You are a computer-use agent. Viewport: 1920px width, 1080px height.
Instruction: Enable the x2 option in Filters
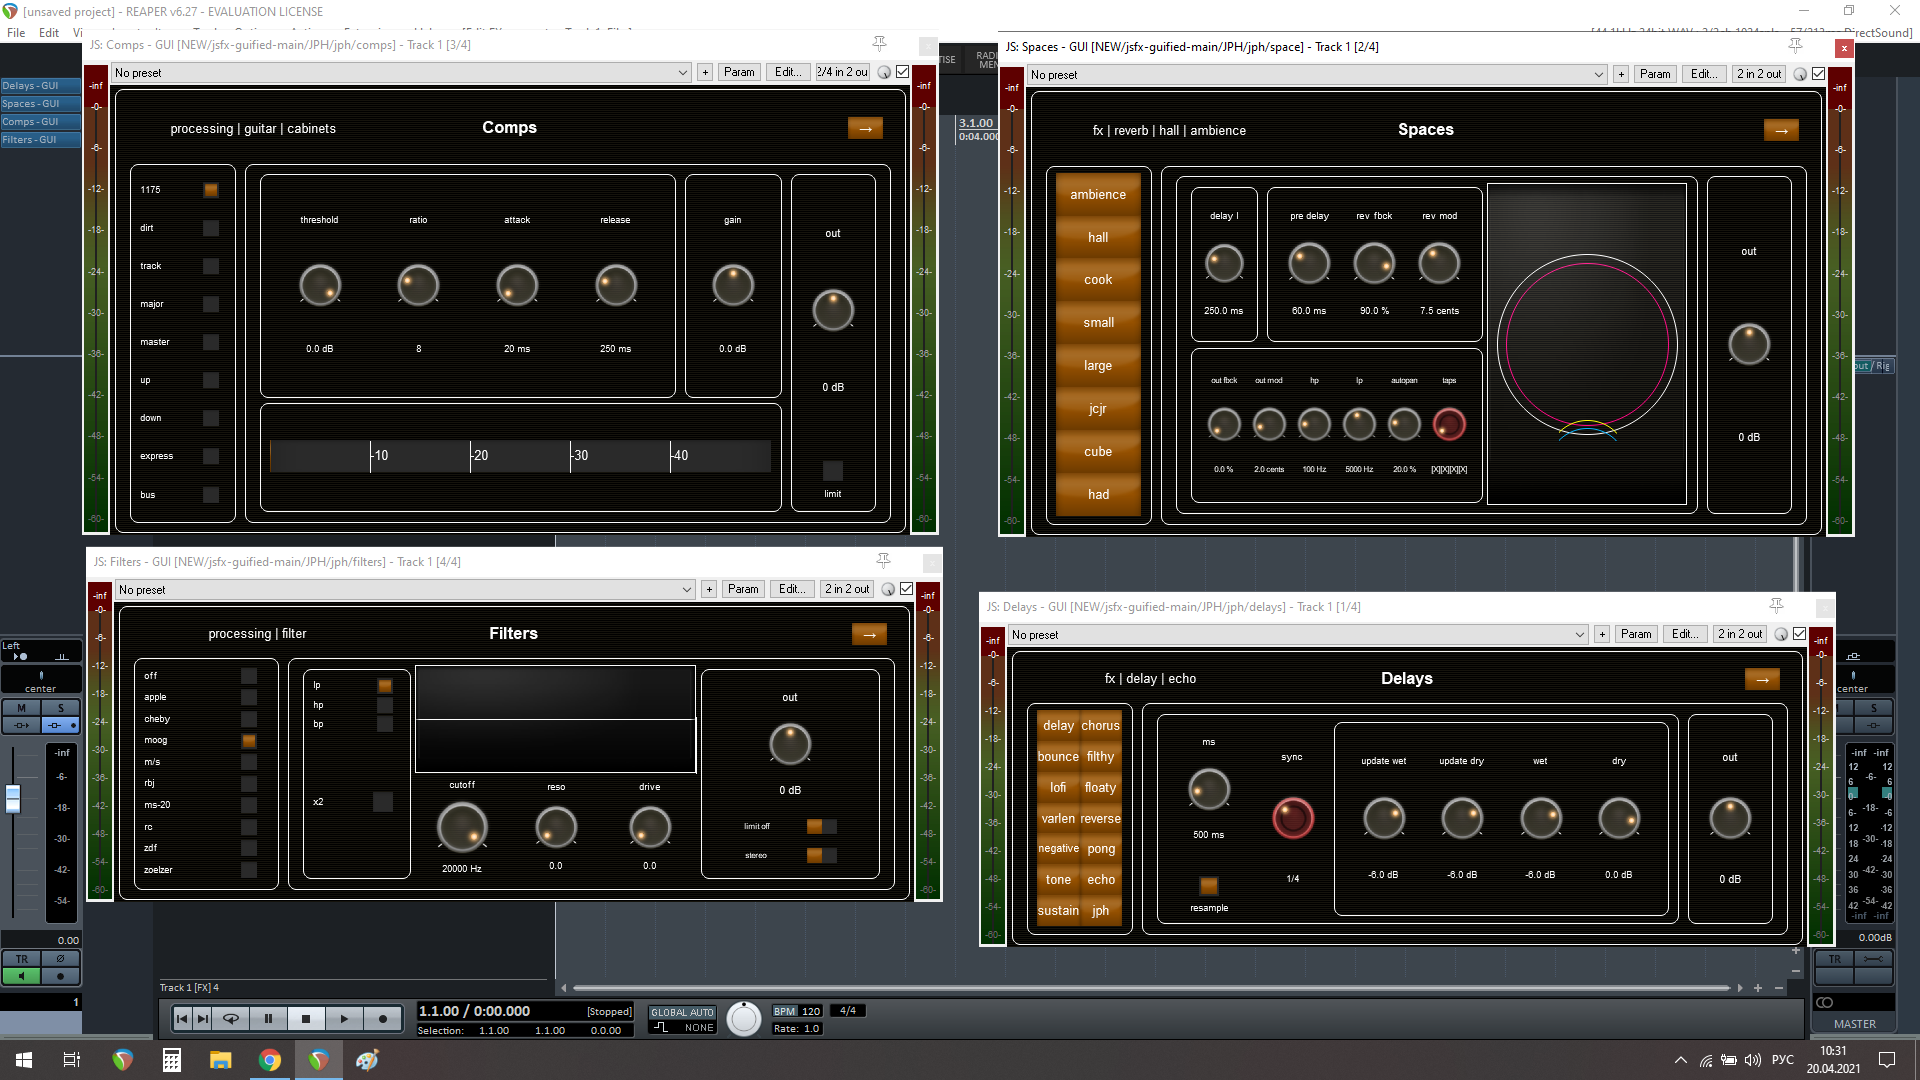pyautogui.click(x=383, y=801)
